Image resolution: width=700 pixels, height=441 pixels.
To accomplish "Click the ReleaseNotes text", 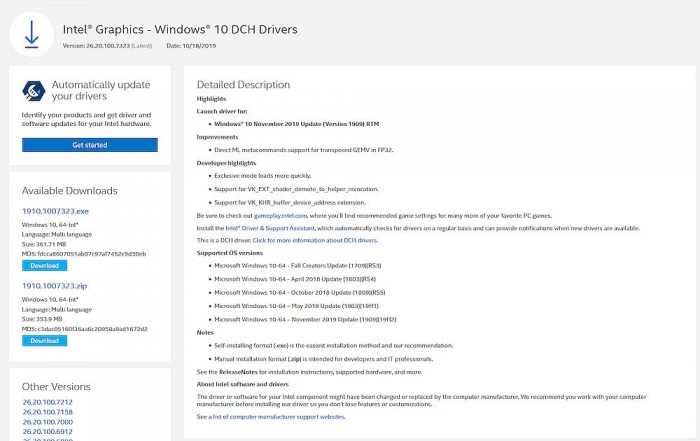I will pos(238,372).
